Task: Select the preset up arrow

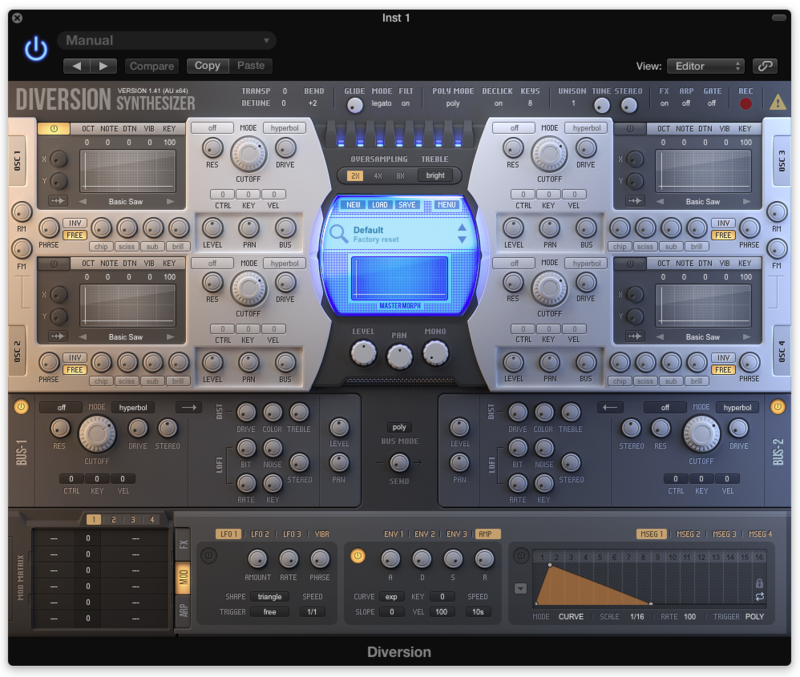Action: pos(462,228)
